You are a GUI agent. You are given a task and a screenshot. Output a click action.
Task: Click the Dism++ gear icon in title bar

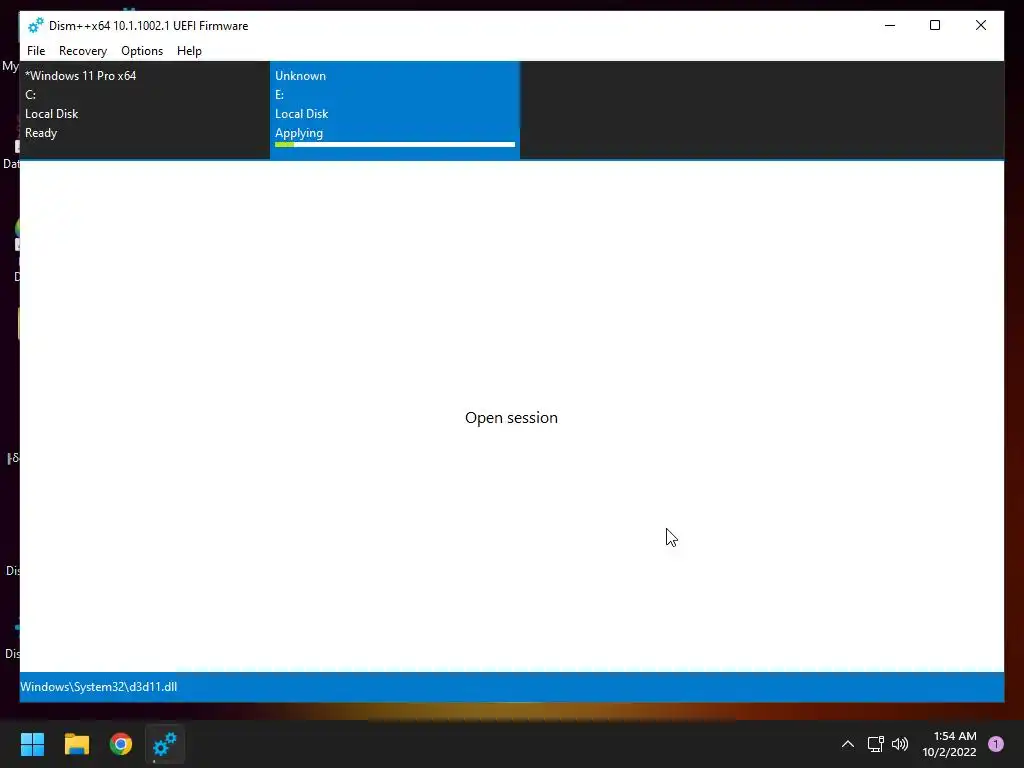tap(35, 25)
